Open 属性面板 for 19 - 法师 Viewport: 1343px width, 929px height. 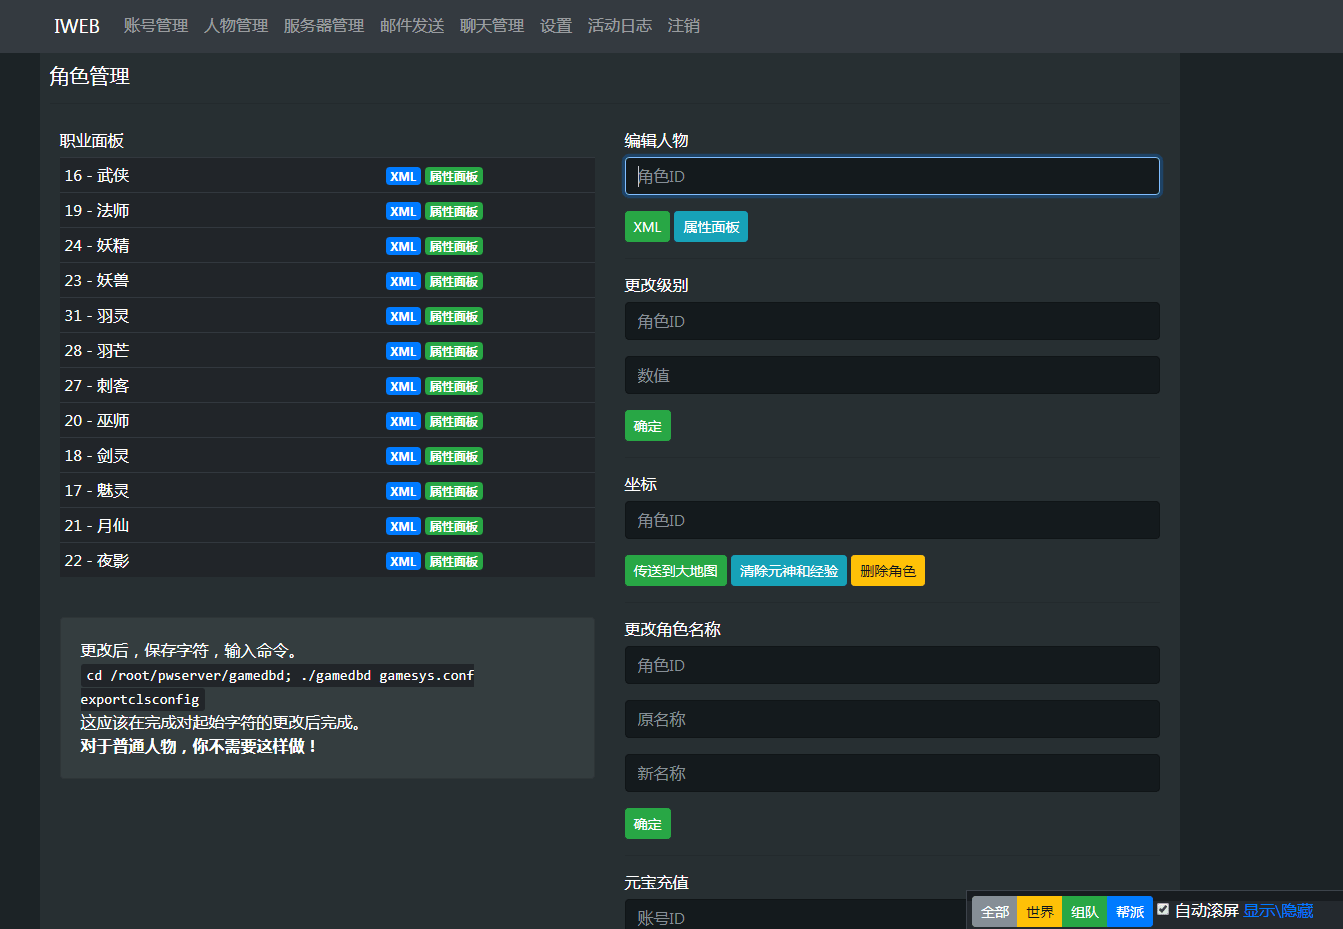tap(454, 211)
